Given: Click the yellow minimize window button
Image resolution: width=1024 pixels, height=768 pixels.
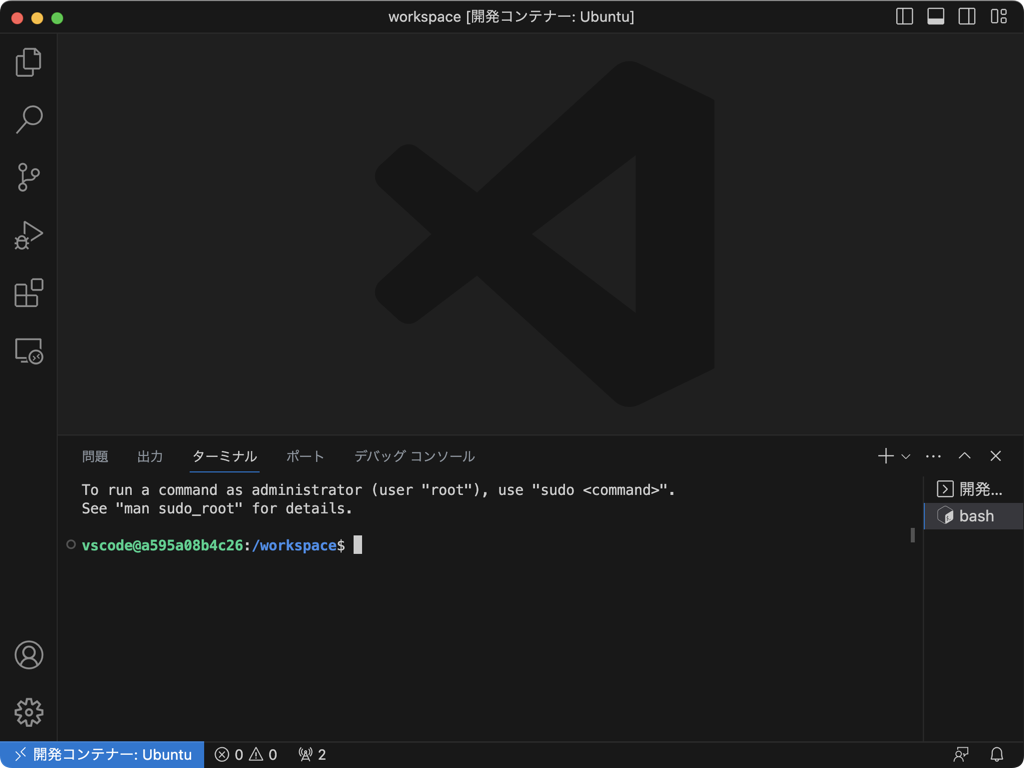Looking at the screenshot, I should 37,18.
